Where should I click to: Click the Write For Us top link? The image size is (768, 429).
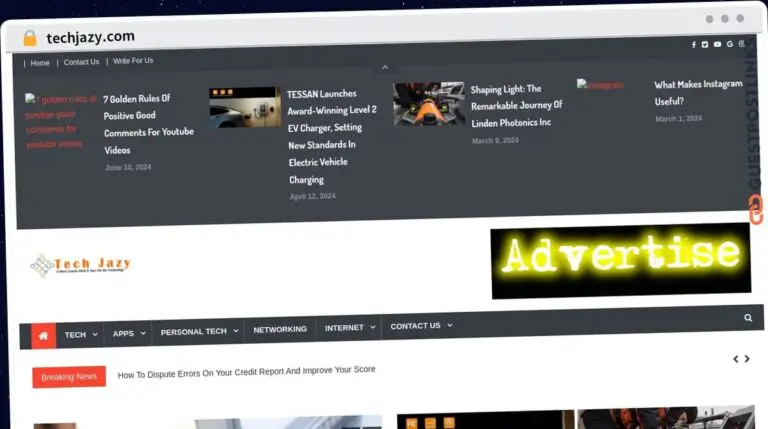(x=133, y=61)
